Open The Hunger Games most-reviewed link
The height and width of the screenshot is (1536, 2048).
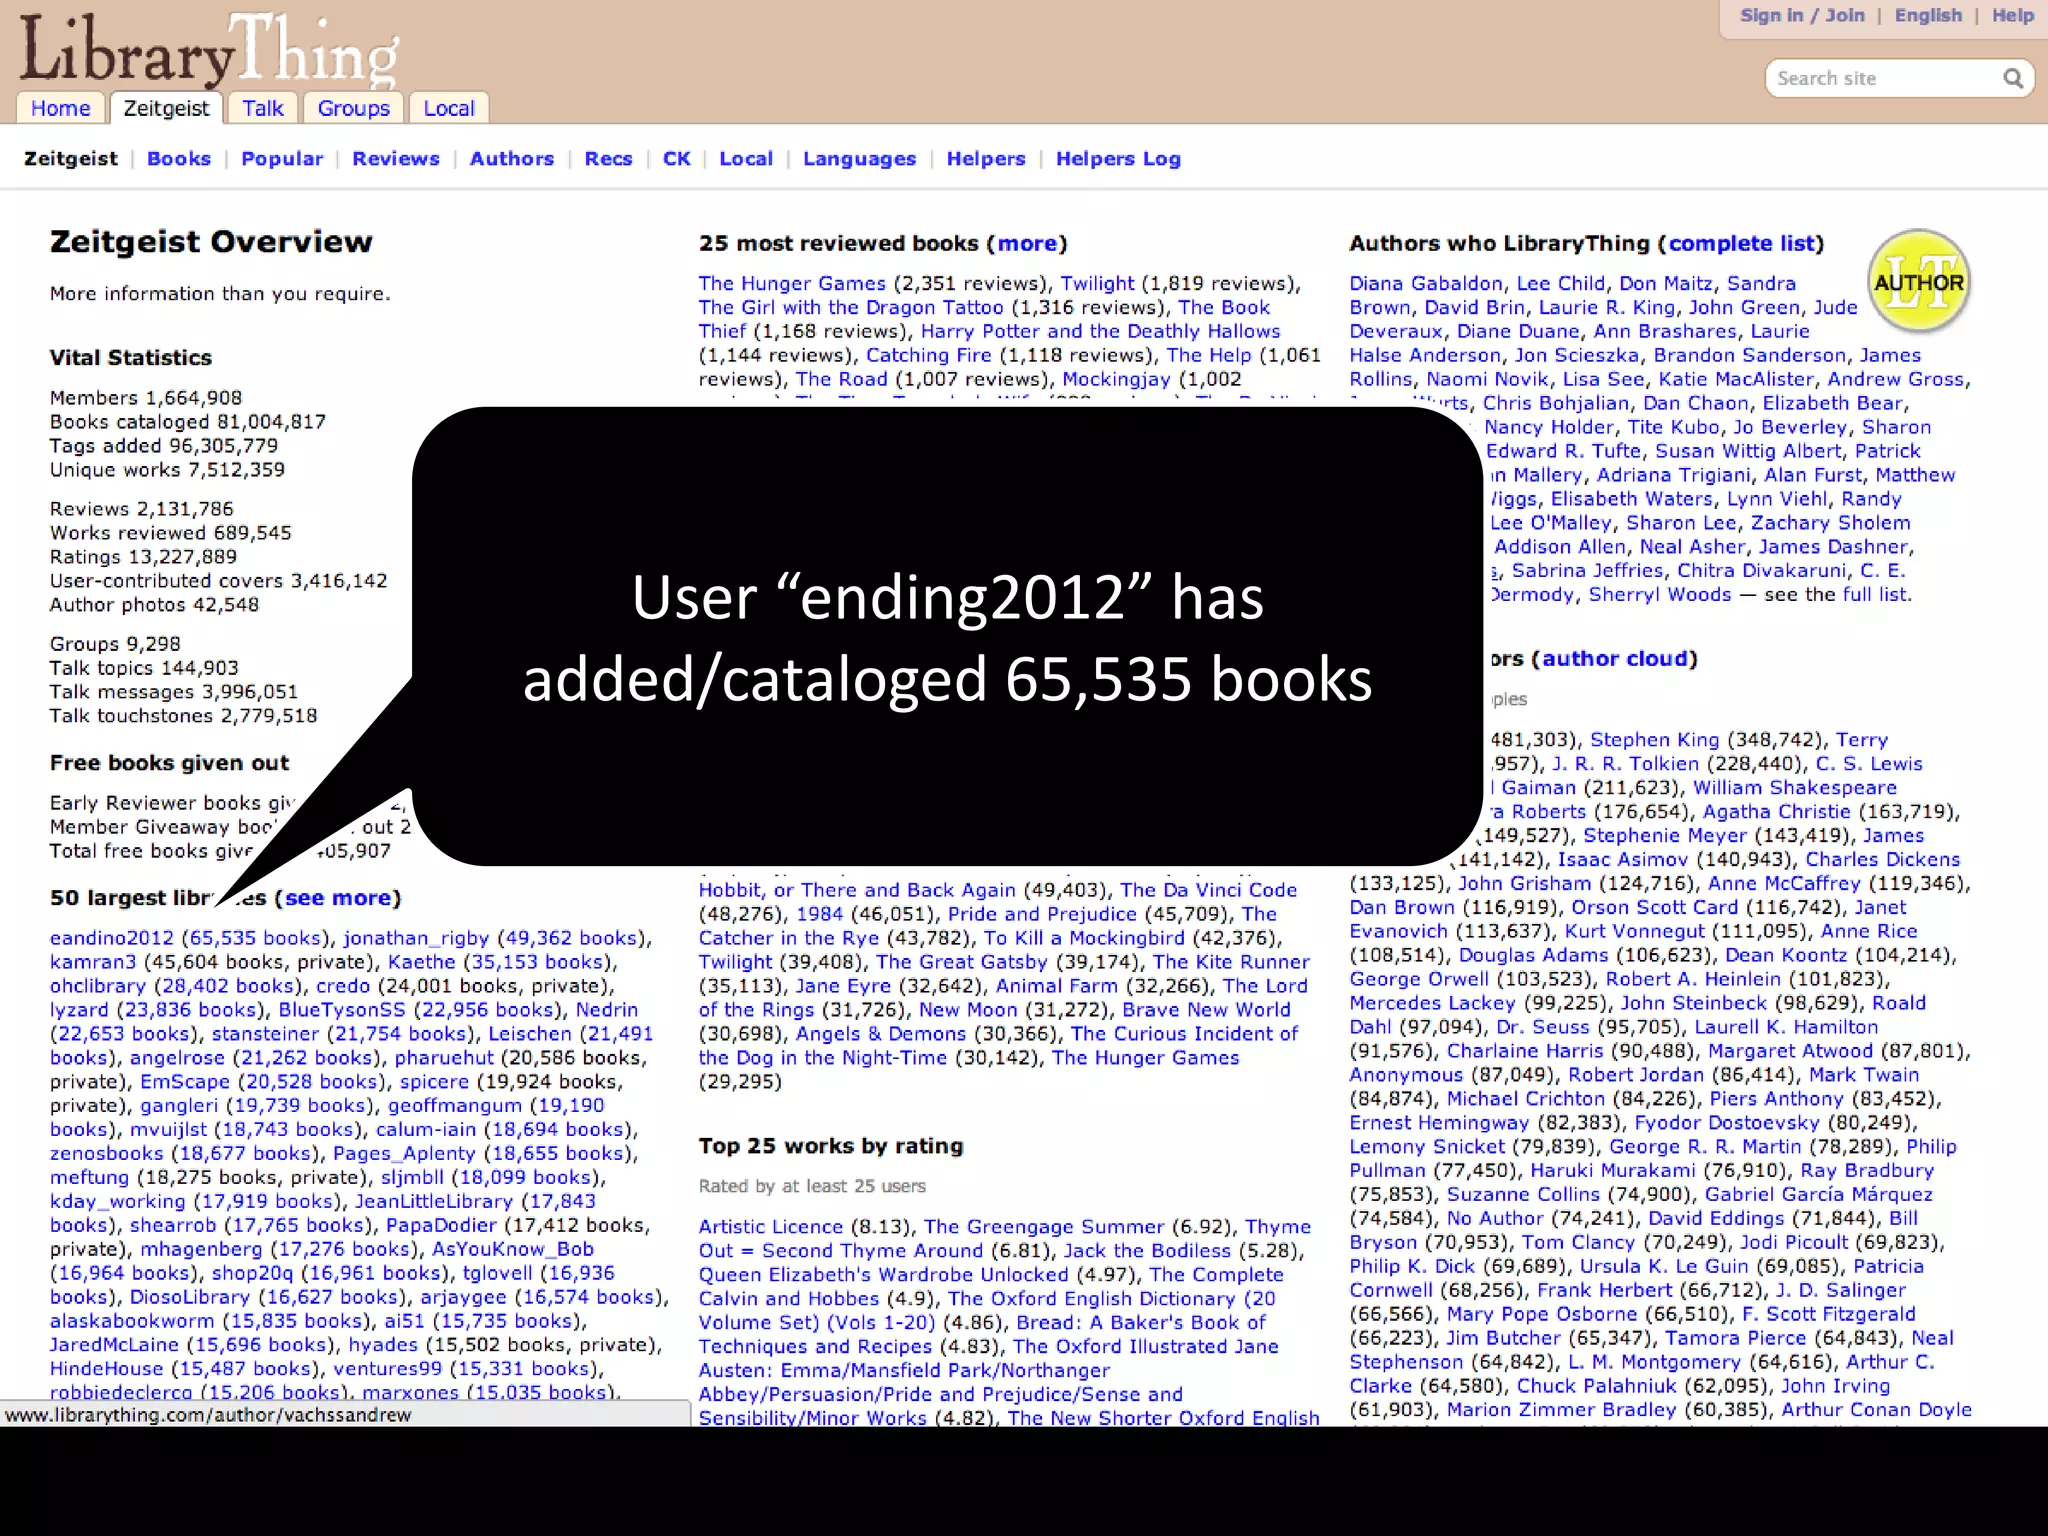792,283
